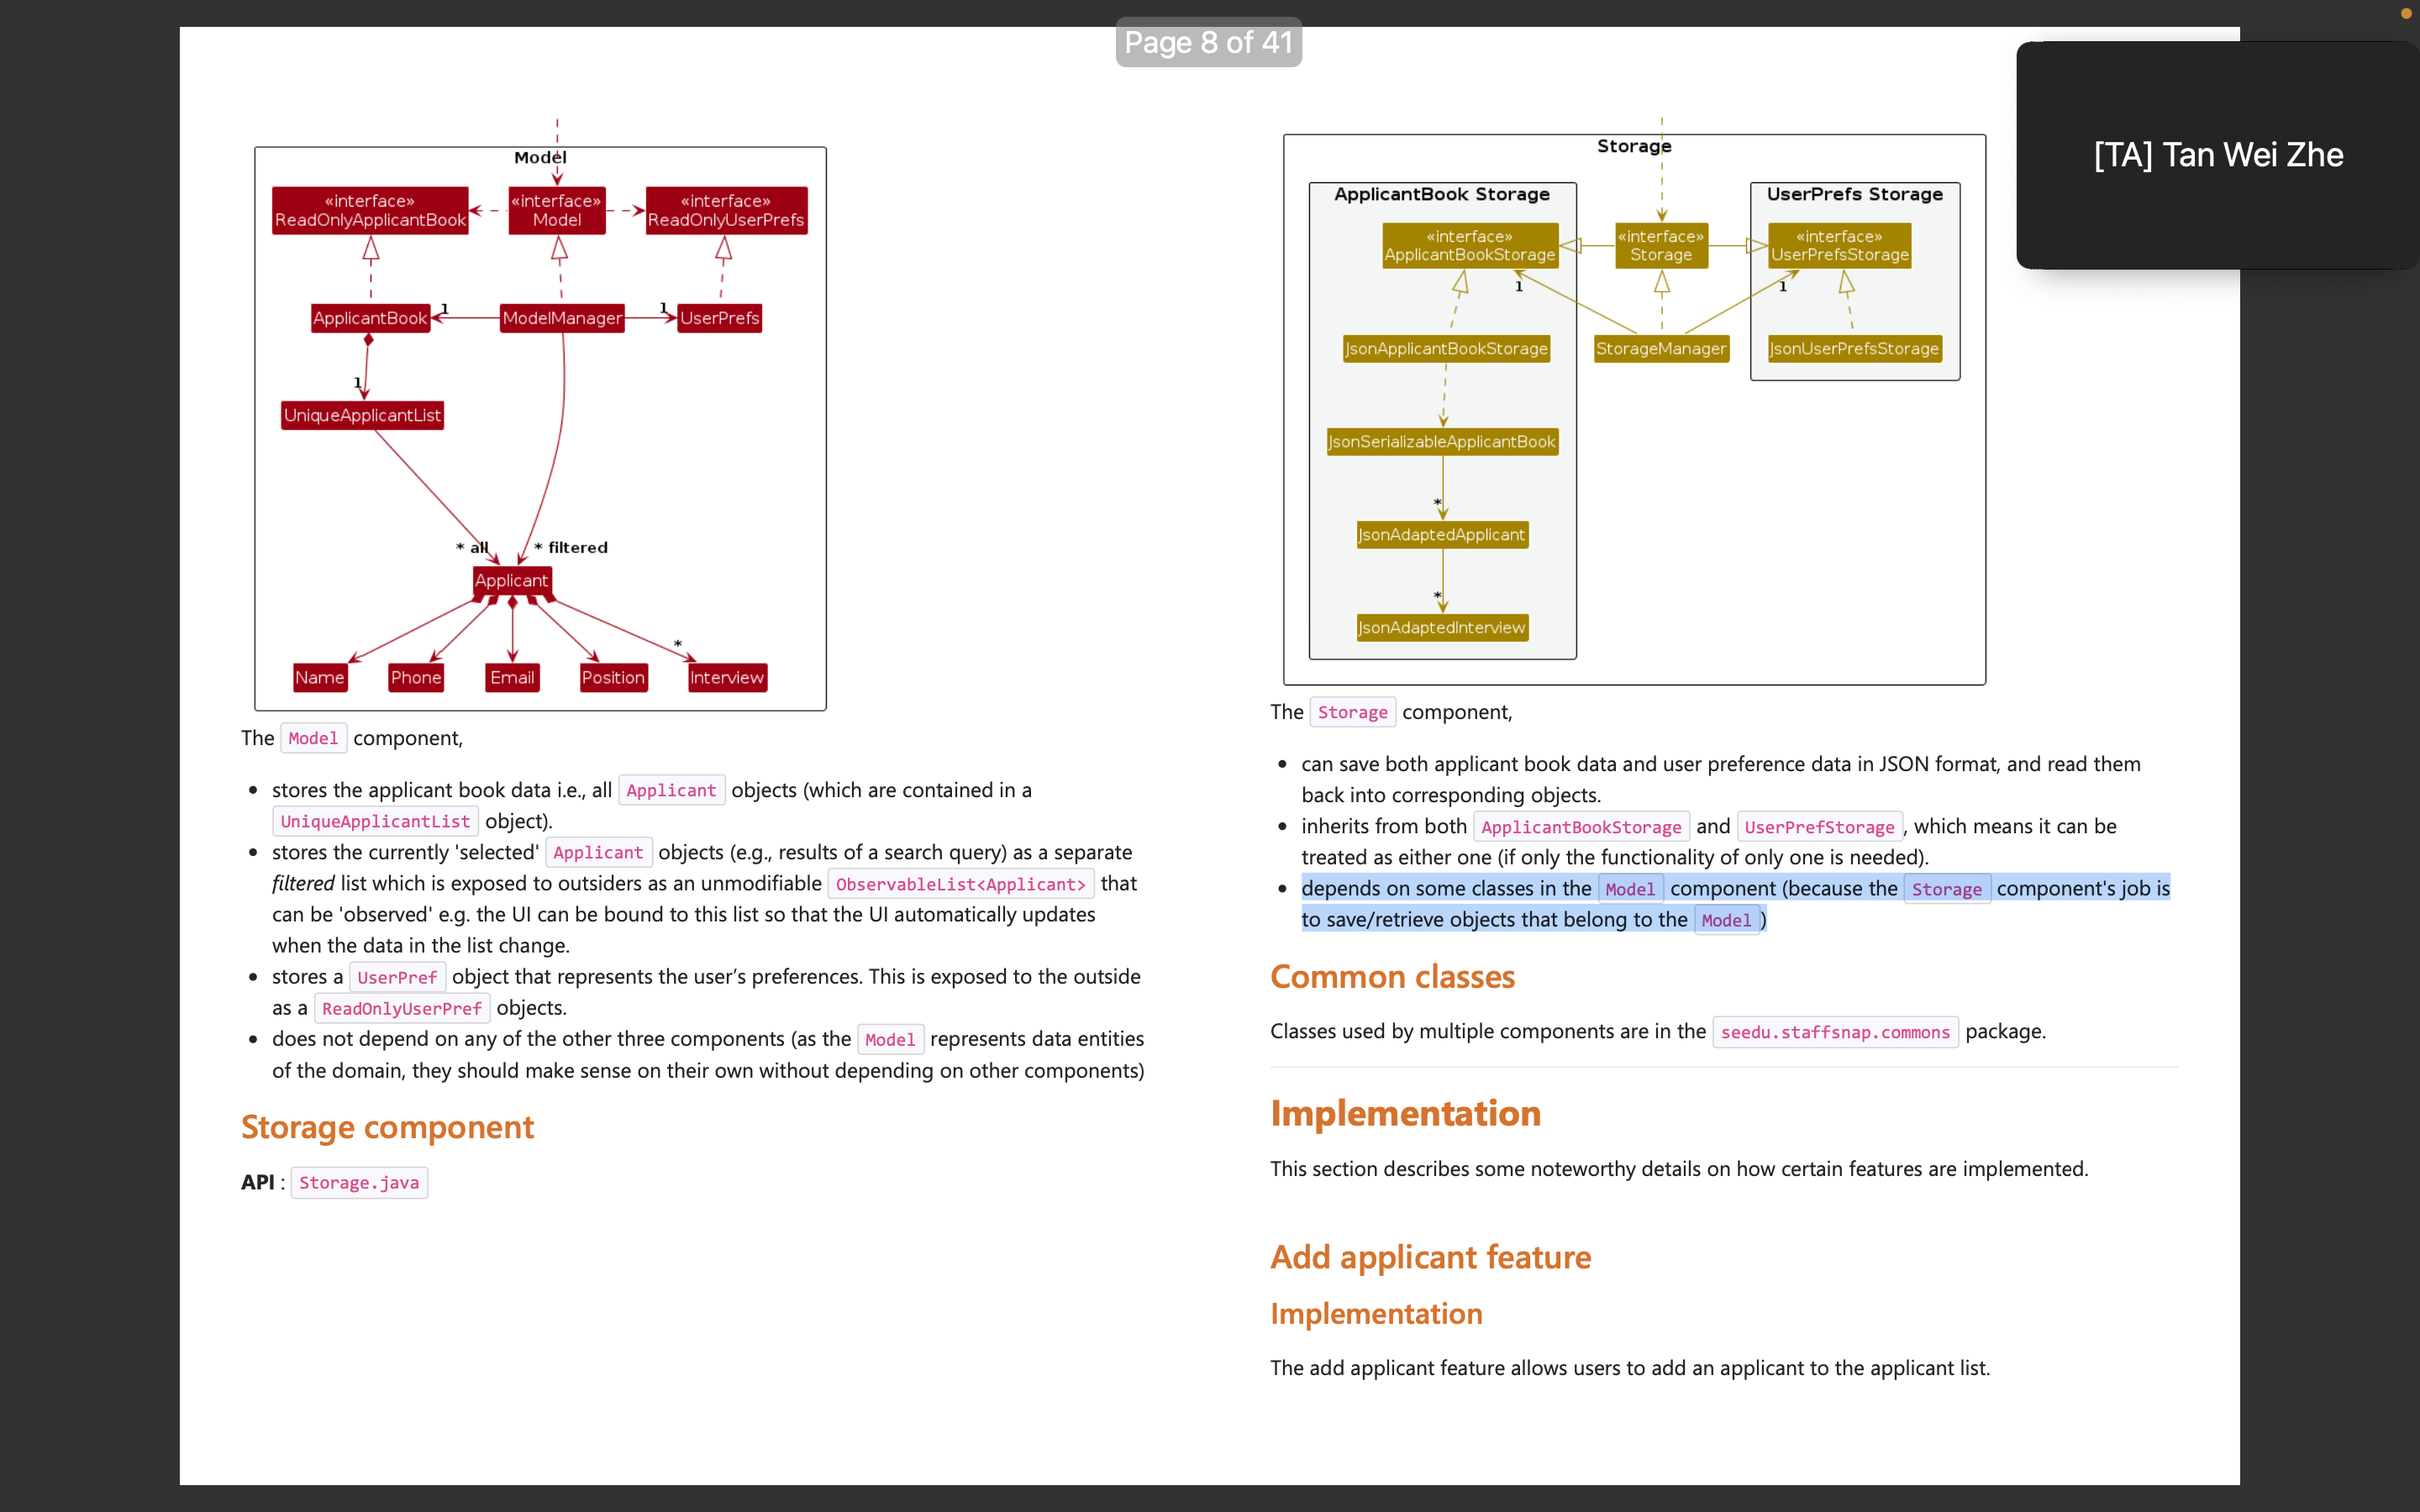Click the UniqueApplicantList code label in text

coord(375,821)
